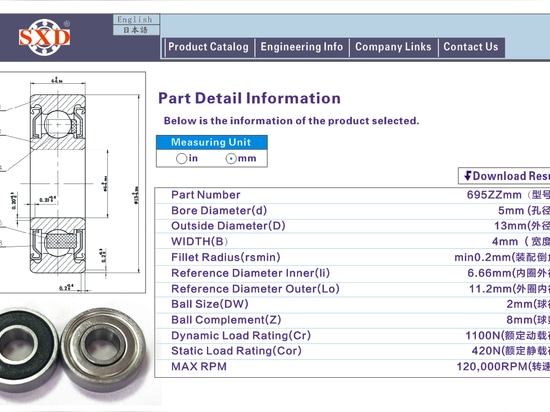Switch language to Japanese 日本语
Screen dimensions: 550x412
coord(136,30)
